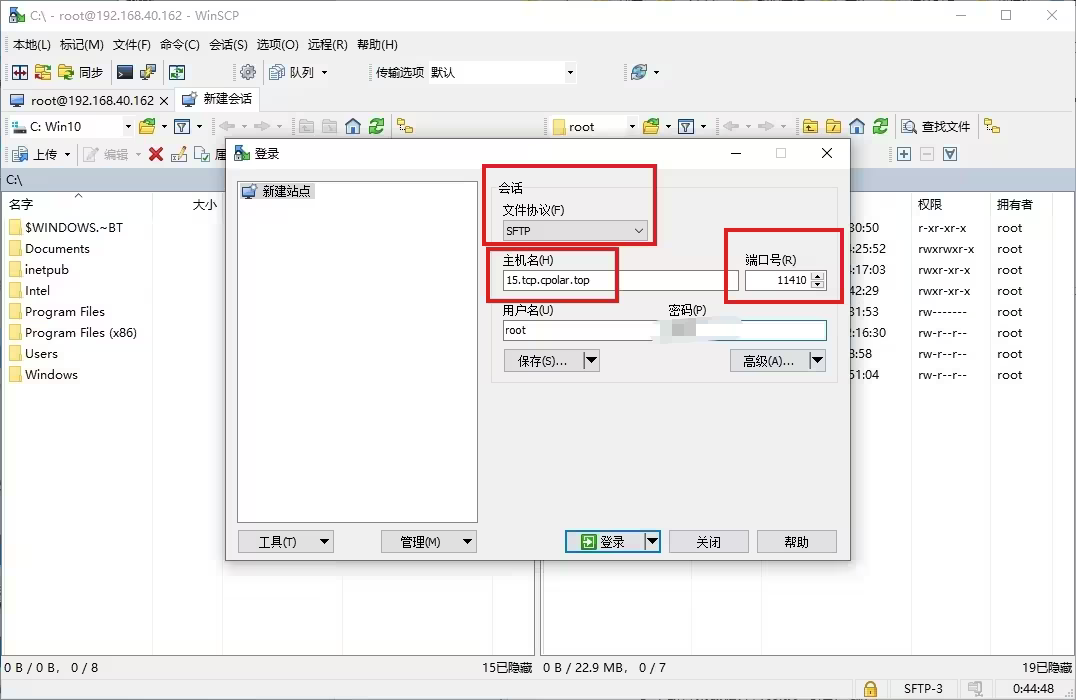The height and width of the screenshot is (700, 1076).
Task: Click the select files plus icon
Action: pos(904,154)
